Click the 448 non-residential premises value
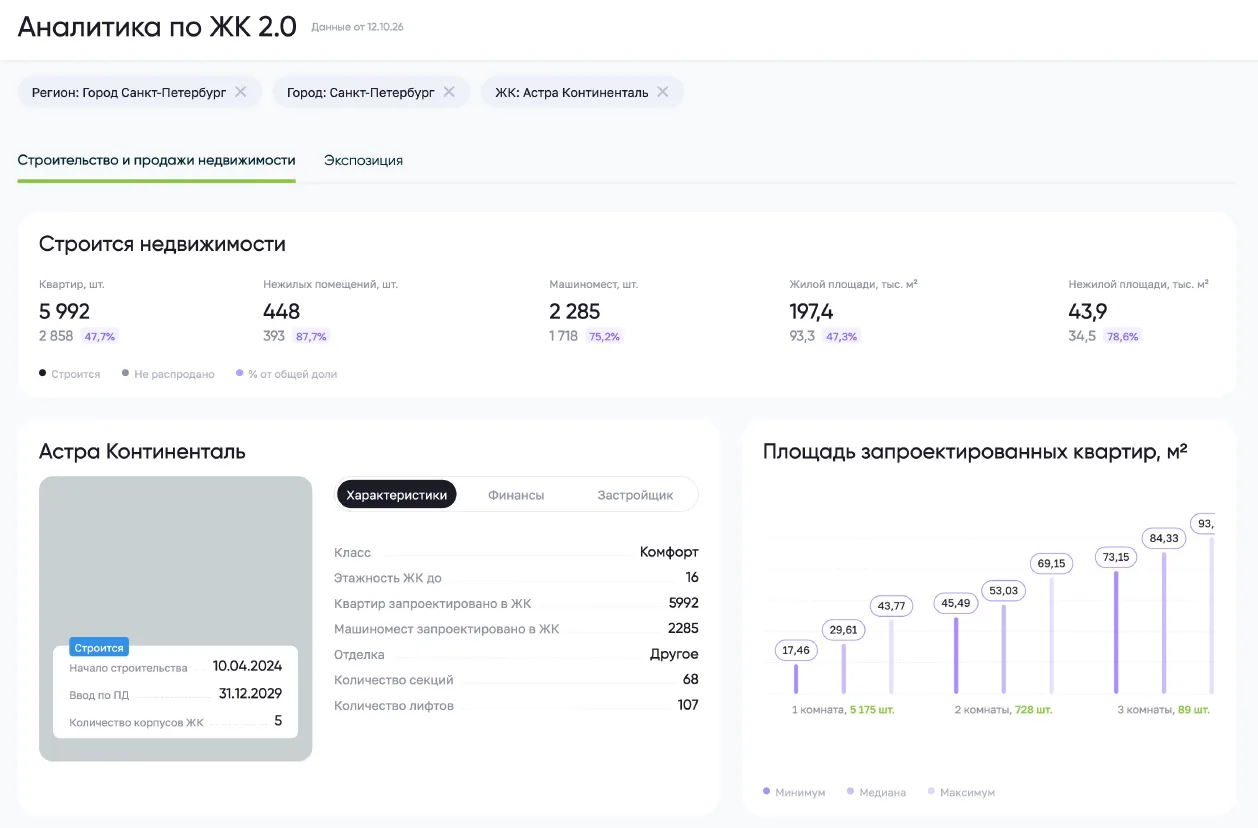The height and width of the screenshot is (828, 1258). click(x=282, y=311)
